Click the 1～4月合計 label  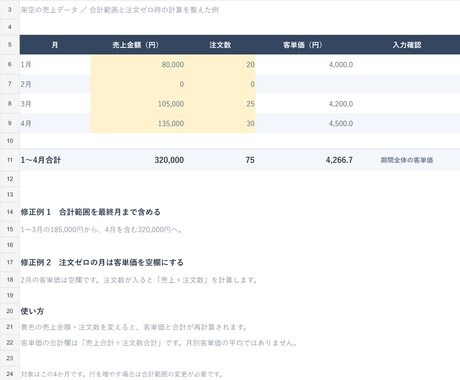click(41, 160)
